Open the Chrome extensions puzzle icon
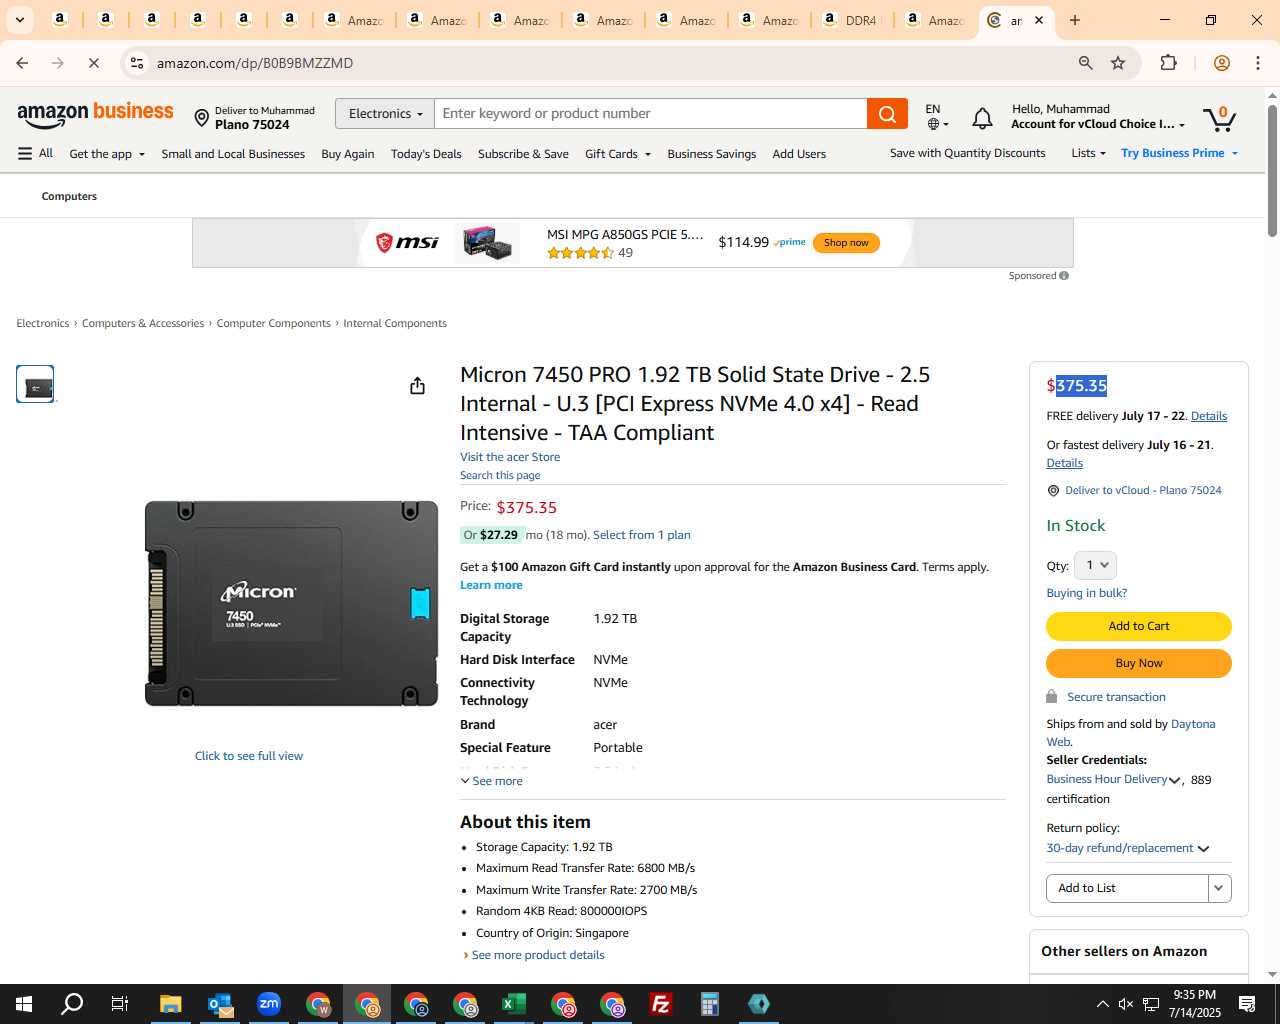 point(1168,63)
